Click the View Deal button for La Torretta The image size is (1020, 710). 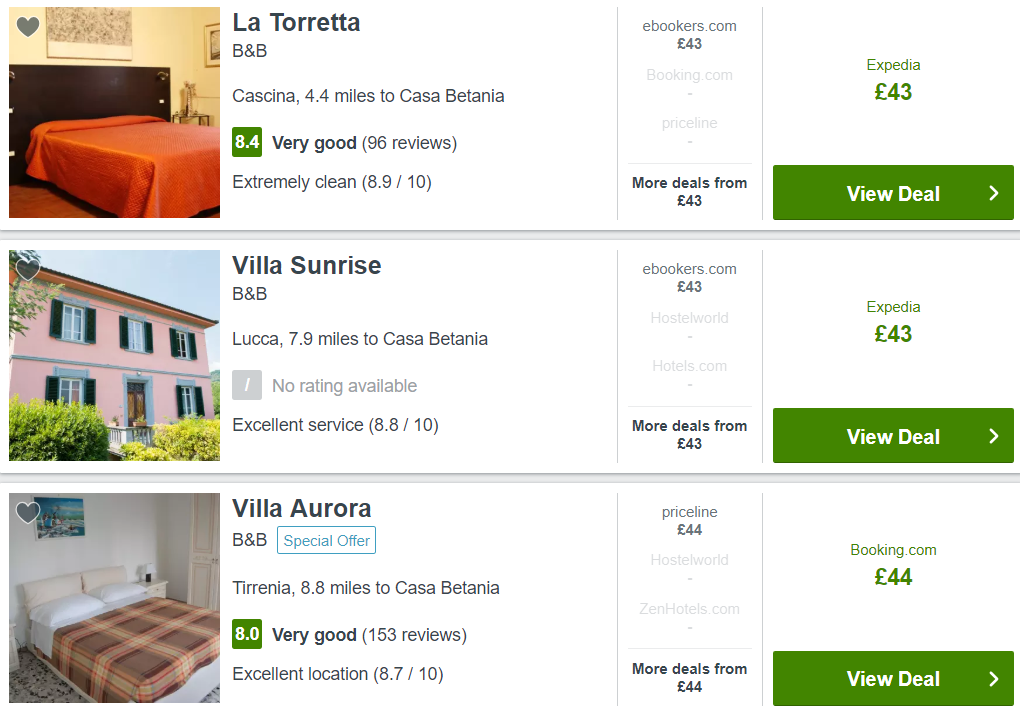point(893,193)
